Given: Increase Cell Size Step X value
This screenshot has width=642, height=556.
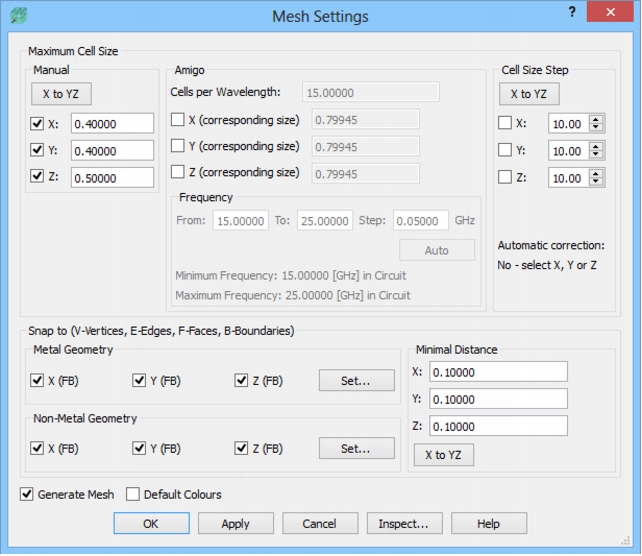Looking at the screenshot, I should pyautogui.click(x=596, y=120).
